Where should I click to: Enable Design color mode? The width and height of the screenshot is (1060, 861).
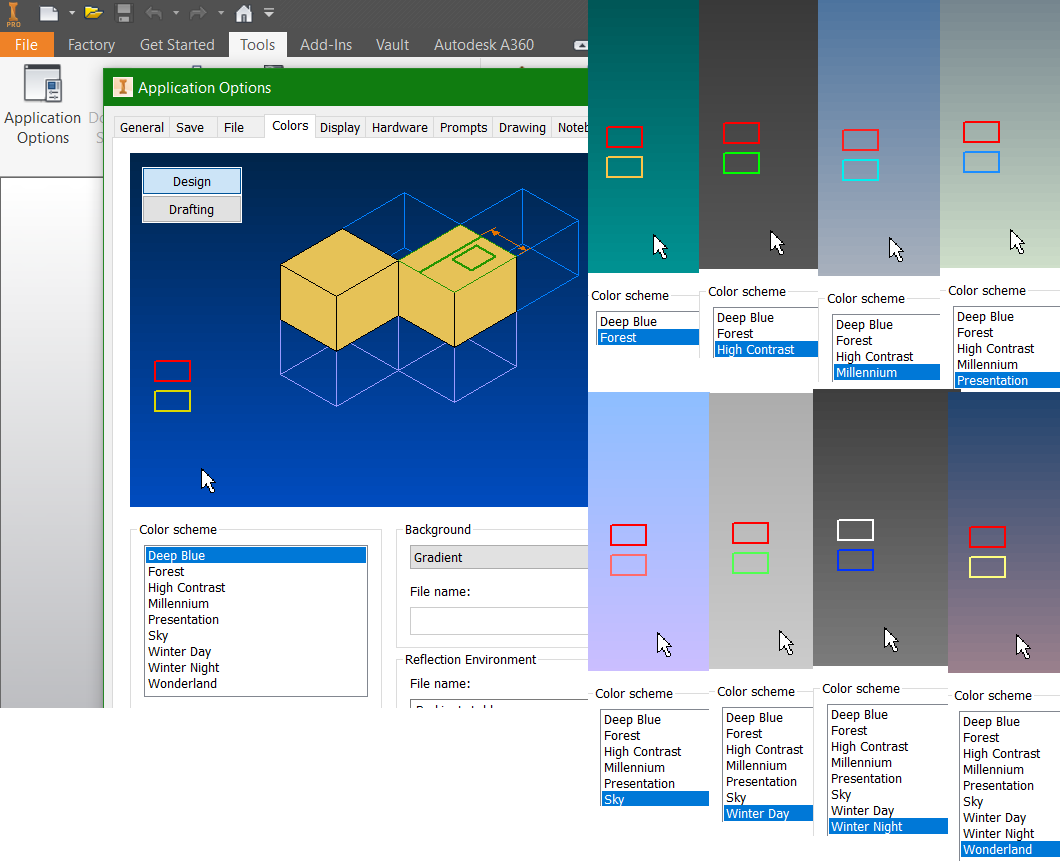tap(191, 181)
